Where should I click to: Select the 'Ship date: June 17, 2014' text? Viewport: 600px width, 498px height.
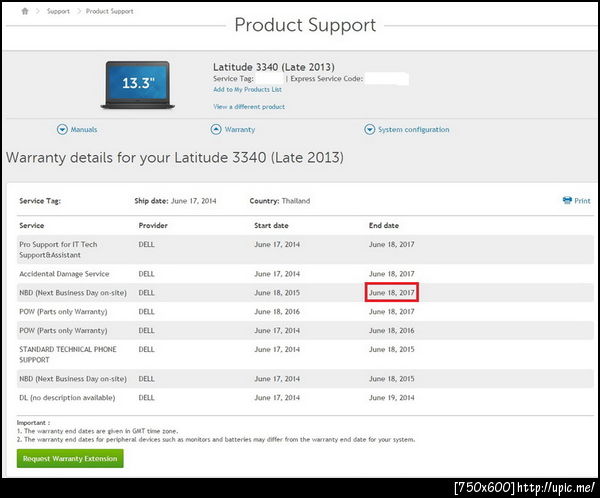point(175,201)
